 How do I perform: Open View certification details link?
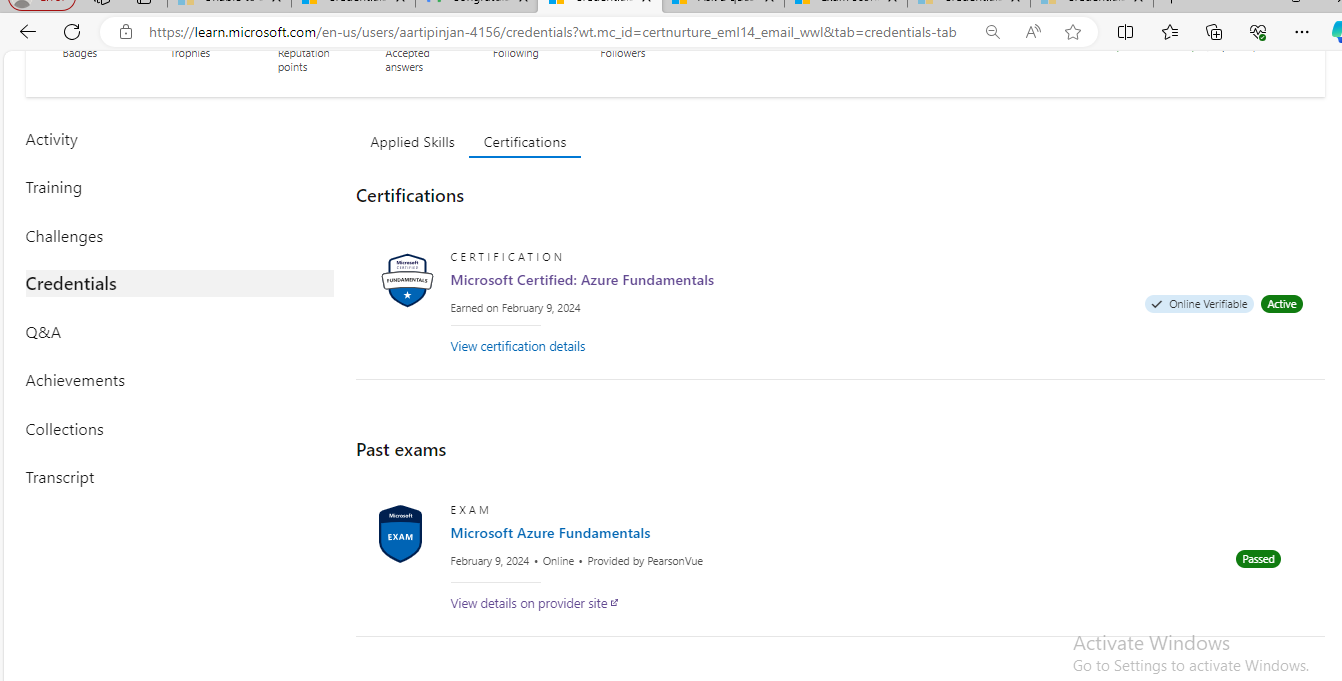pyautogui.click(x=517, y=346)
